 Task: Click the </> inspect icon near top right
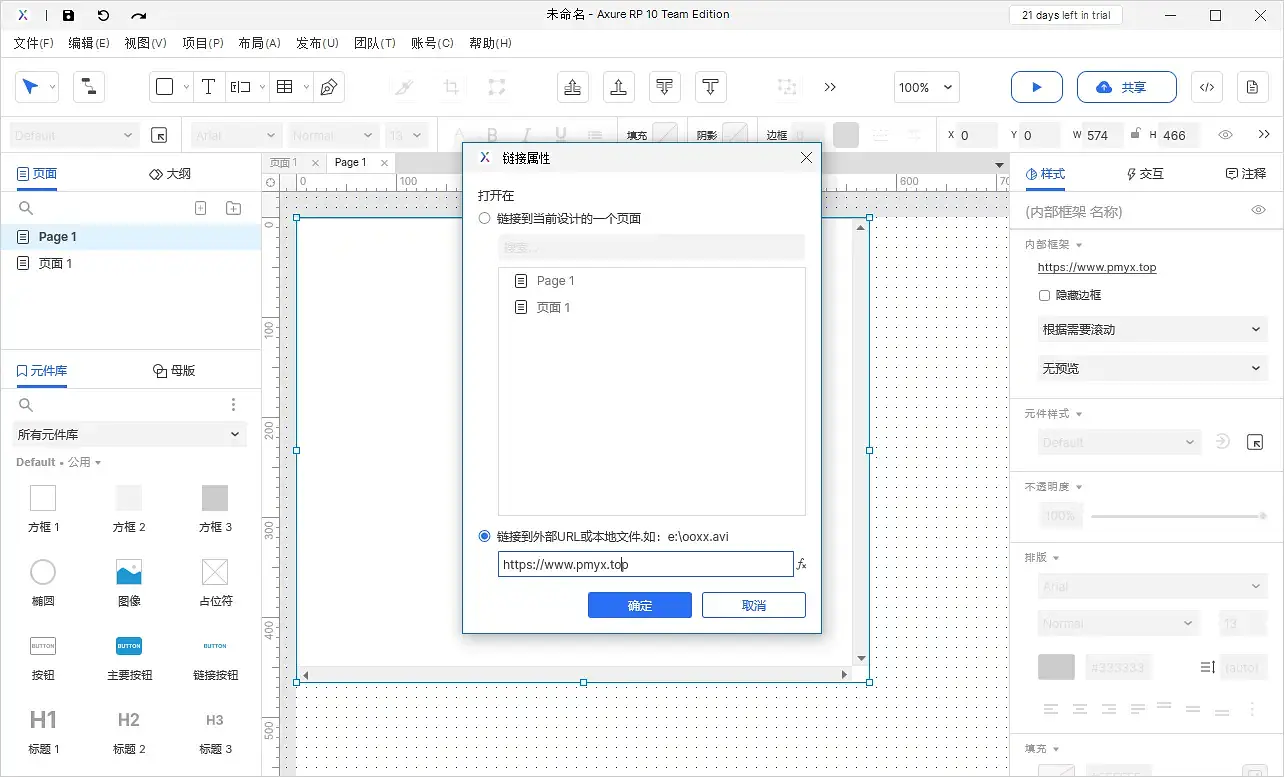pos(1206,87)
